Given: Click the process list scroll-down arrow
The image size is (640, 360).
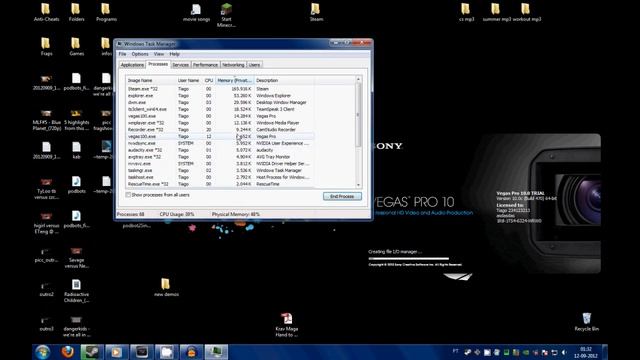Looking at the screenshot, I should [x=358, y=185].
